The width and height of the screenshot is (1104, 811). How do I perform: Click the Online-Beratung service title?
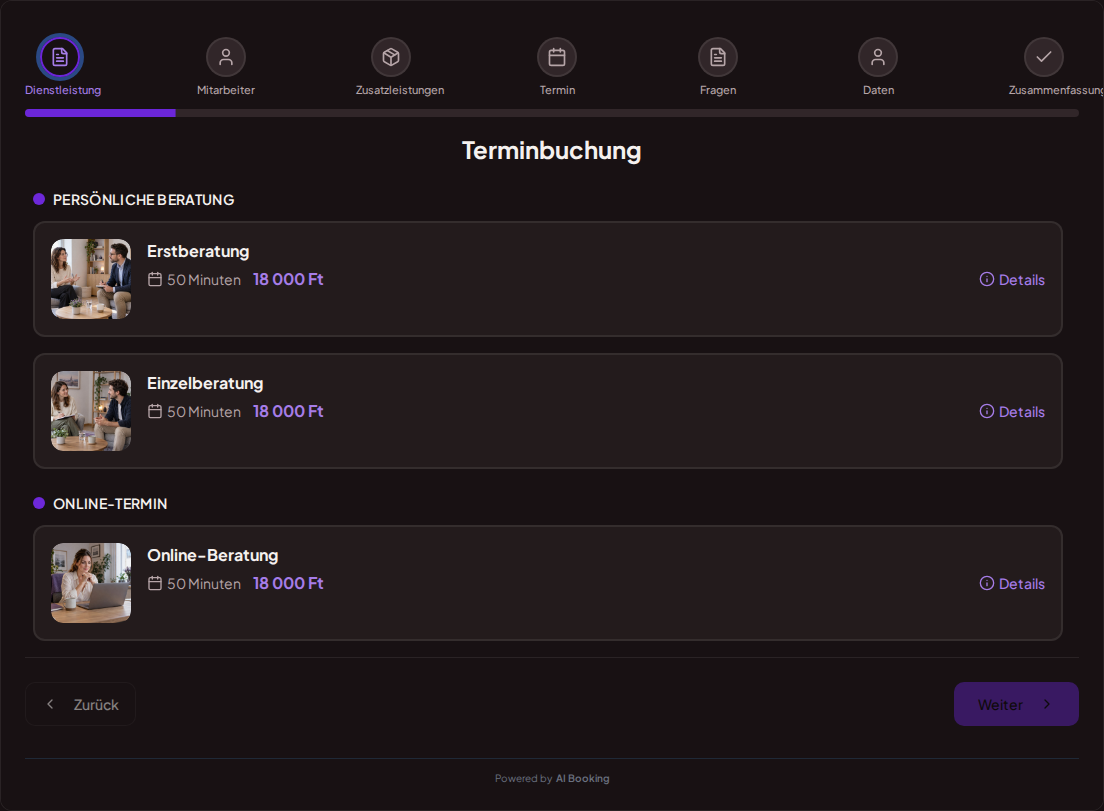(213, 555)
